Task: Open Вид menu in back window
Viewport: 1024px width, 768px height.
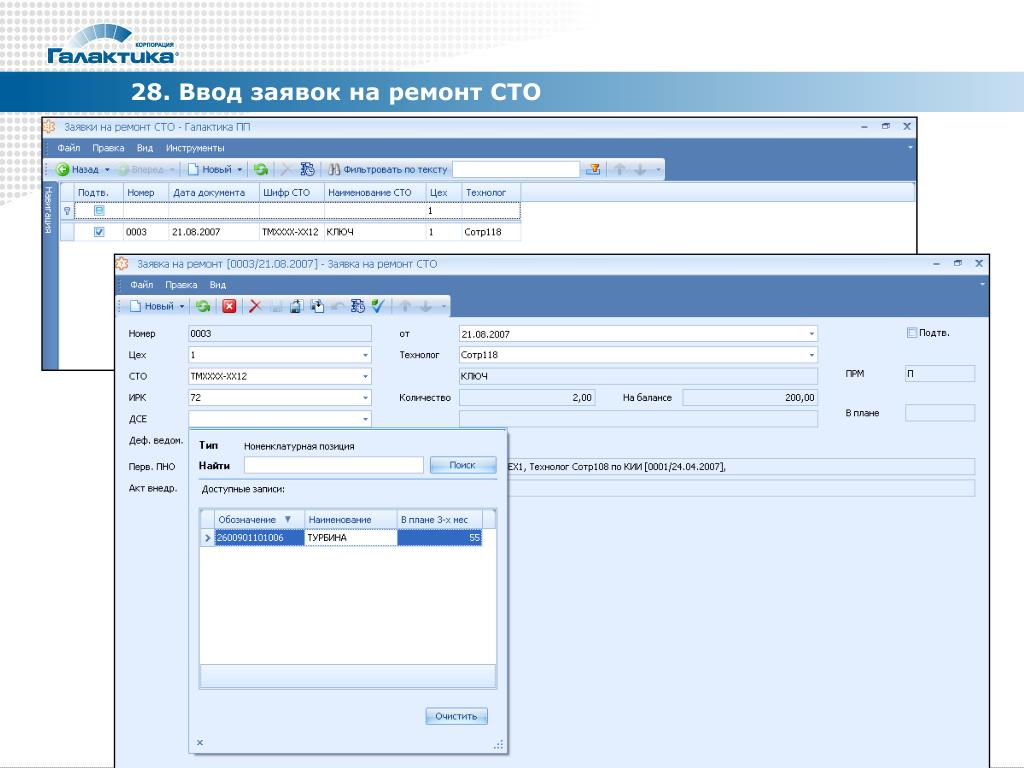Action: click(x=144, y=148)
